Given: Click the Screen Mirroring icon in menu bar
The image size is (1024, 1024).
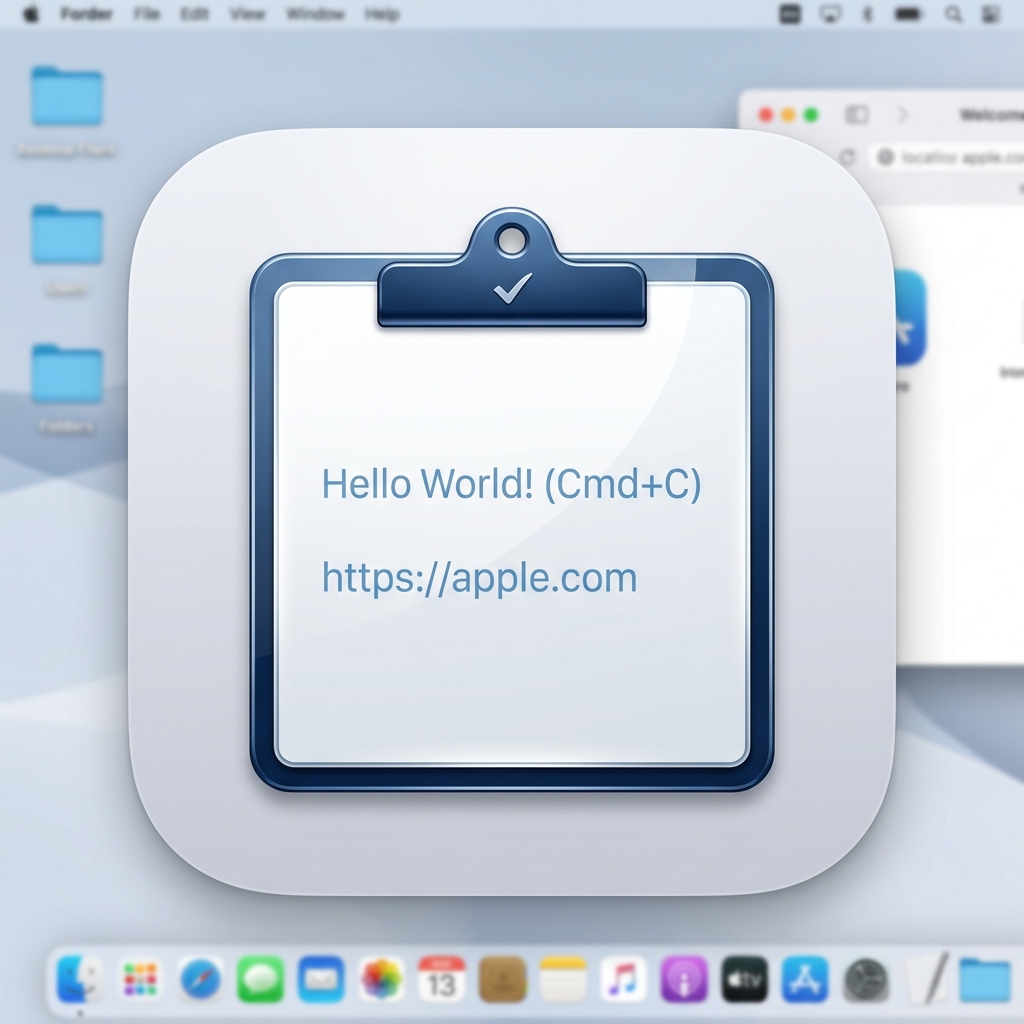Looking at the screenshot, I should point(830,14).
